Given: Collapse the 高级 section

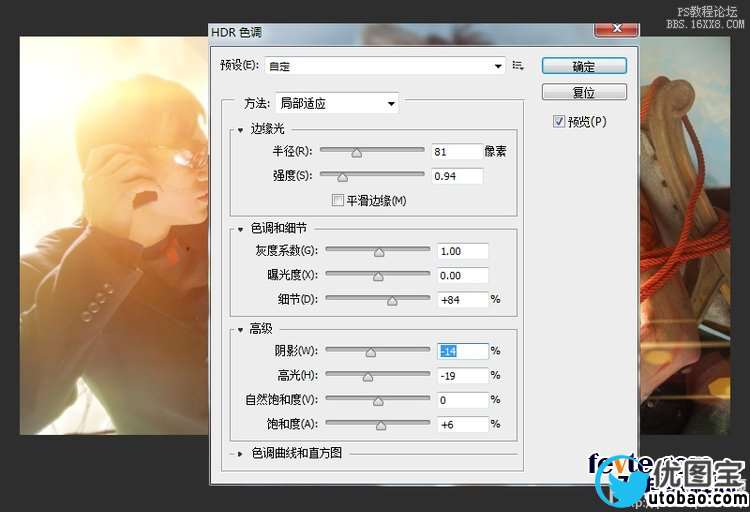Looking at the screenshot, I should [240, 329].
